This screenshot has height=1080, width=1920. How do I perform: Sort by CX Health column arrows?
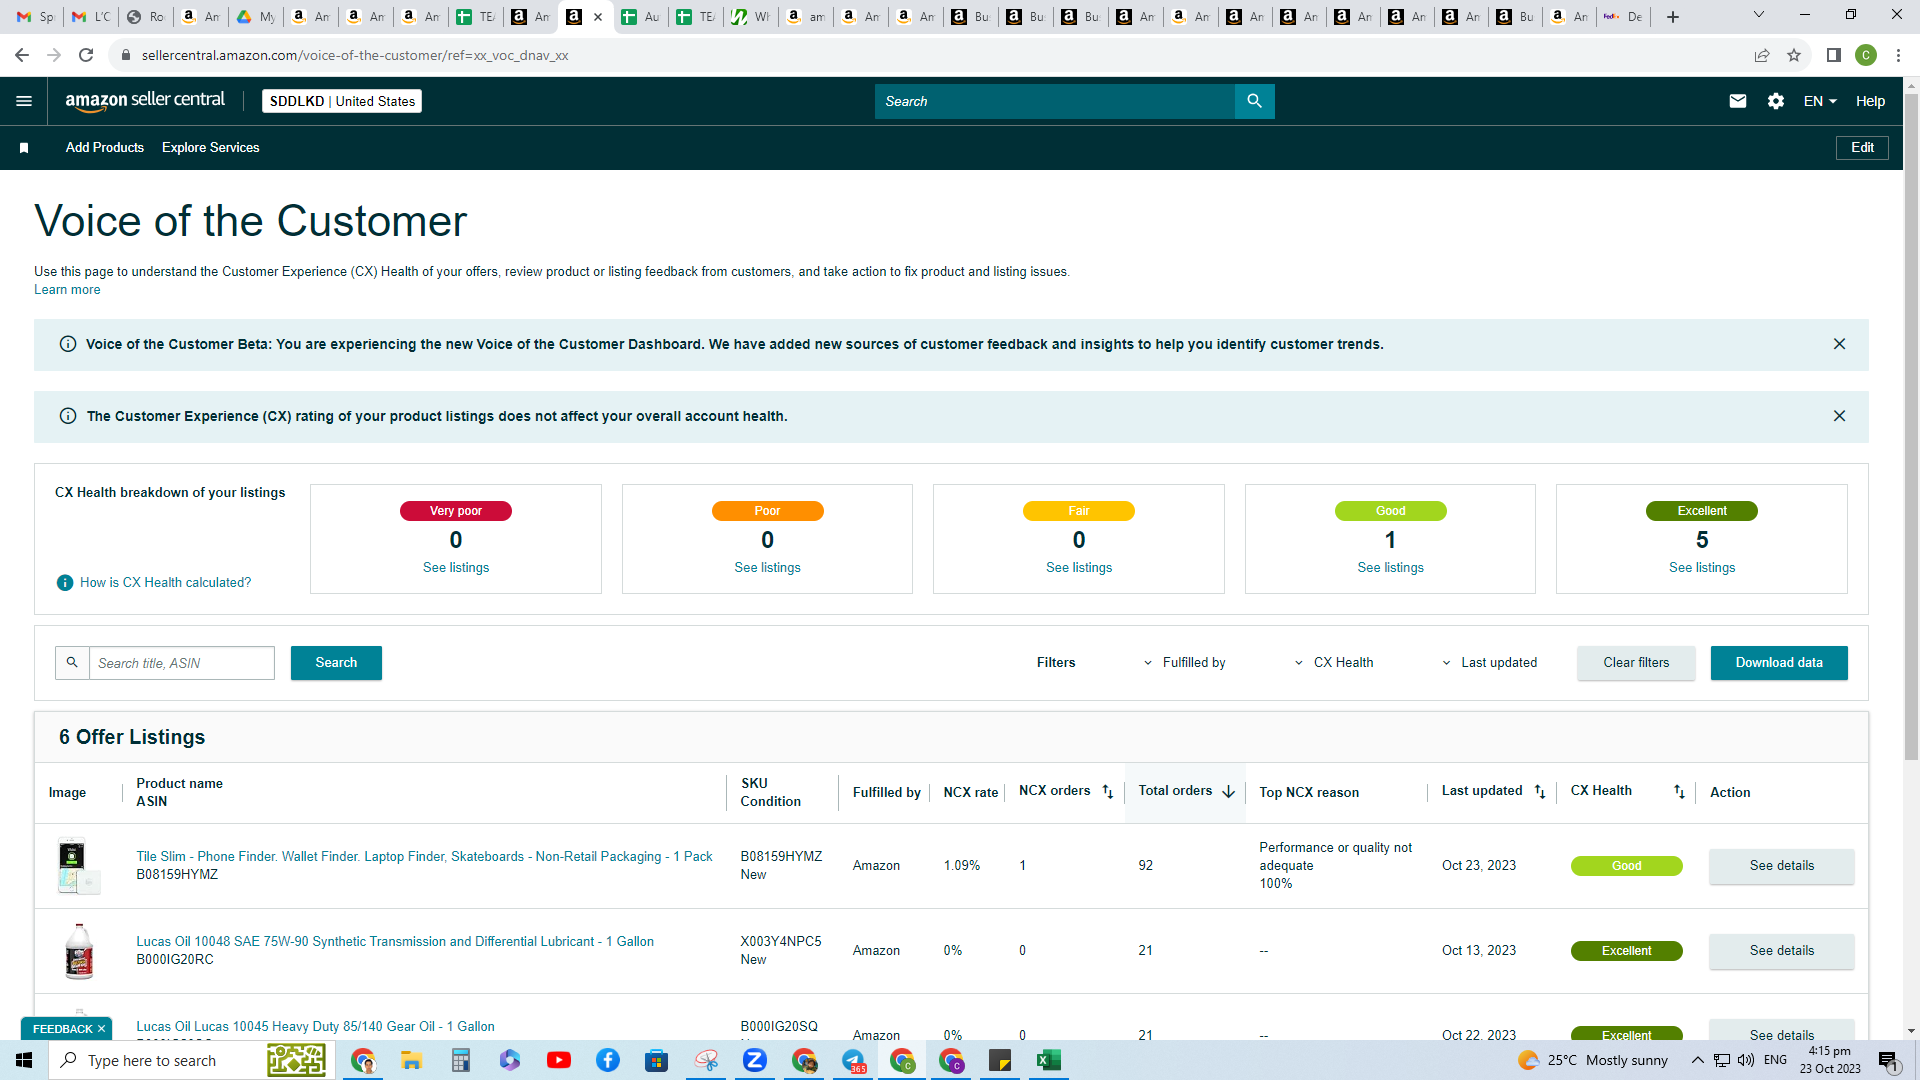point(1679,791)
